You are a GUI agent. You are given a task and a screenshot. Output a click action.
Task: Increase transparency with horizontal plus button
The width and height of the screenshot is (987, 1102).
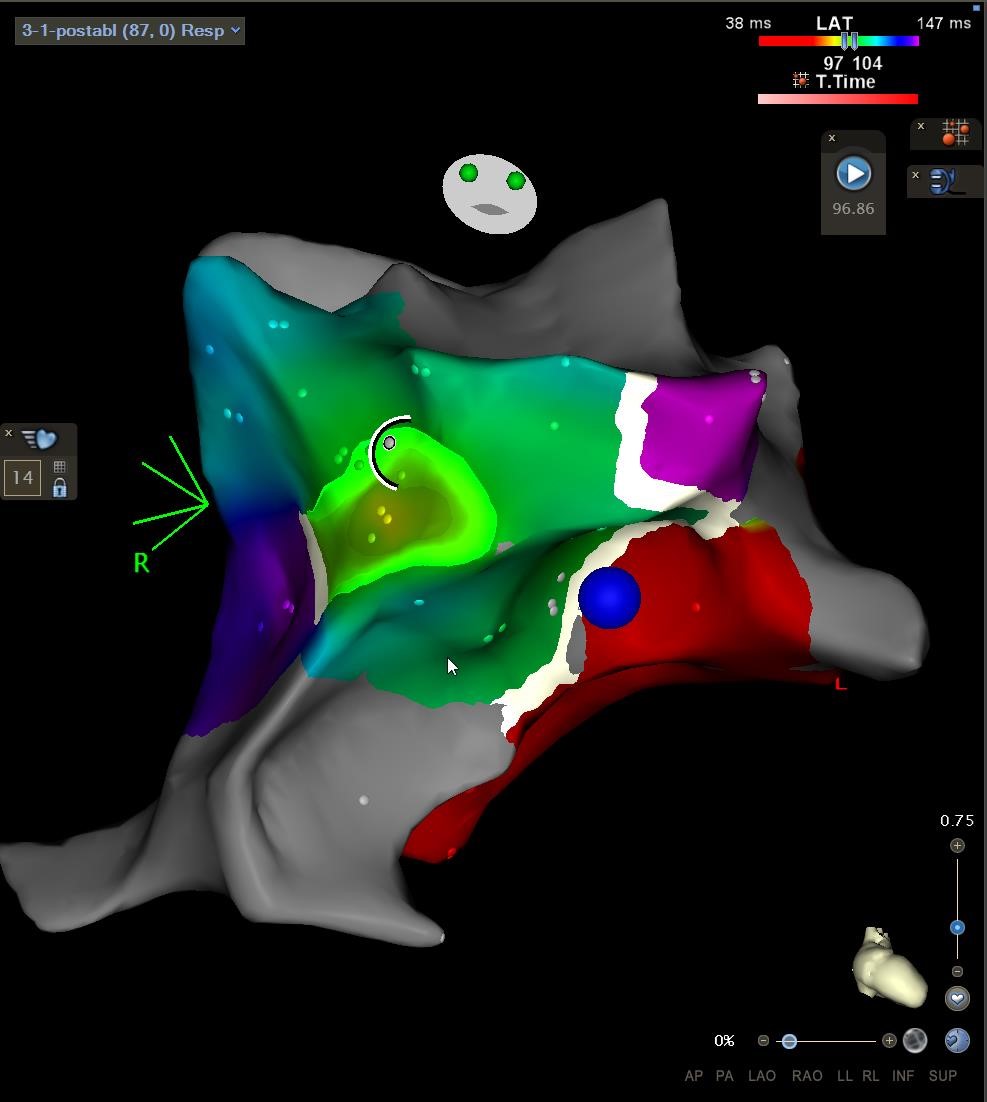coord(889,1040)
